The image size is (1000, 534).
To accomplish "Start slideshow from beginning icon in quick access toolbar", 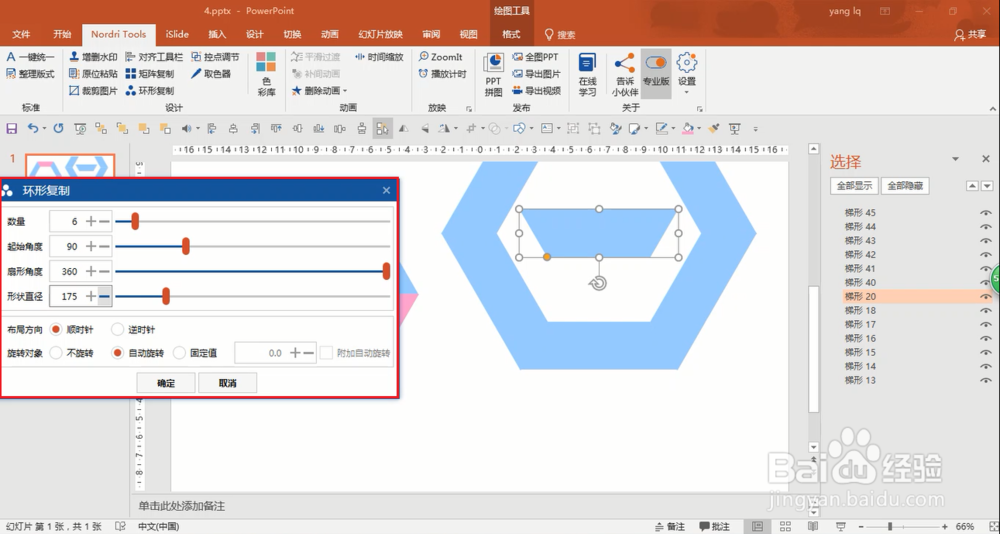I will coord(80,129).
